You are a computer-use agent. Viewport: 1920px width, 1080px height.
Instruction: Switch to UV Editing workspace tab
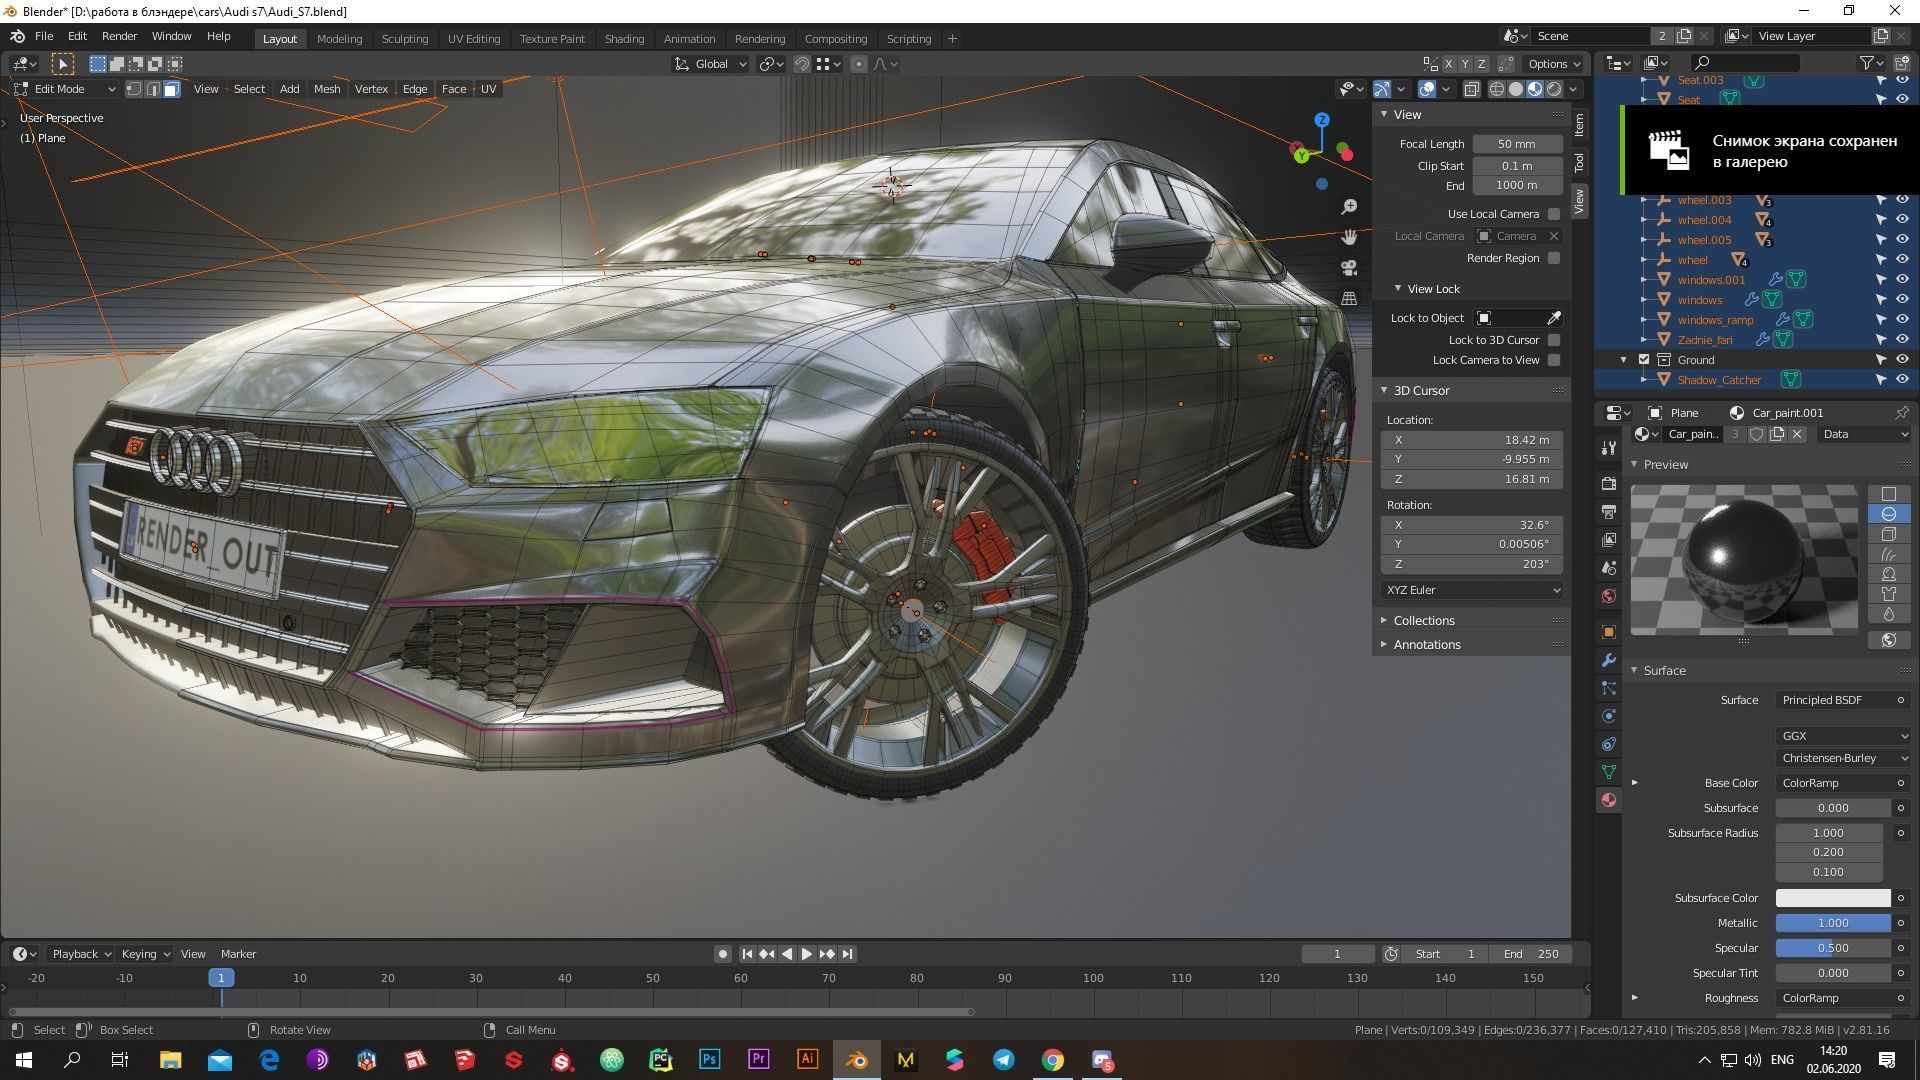point(473,39)
